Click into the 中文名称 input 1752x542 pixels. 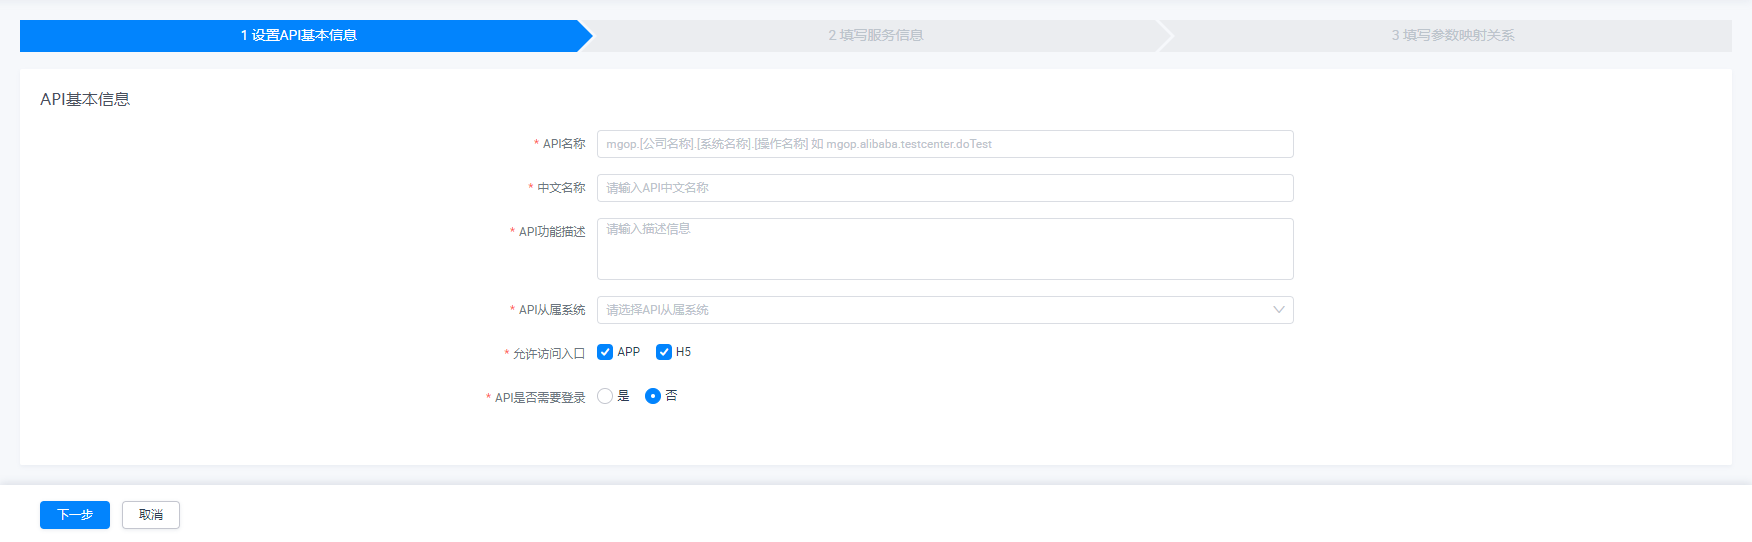[x=945, y=188]
